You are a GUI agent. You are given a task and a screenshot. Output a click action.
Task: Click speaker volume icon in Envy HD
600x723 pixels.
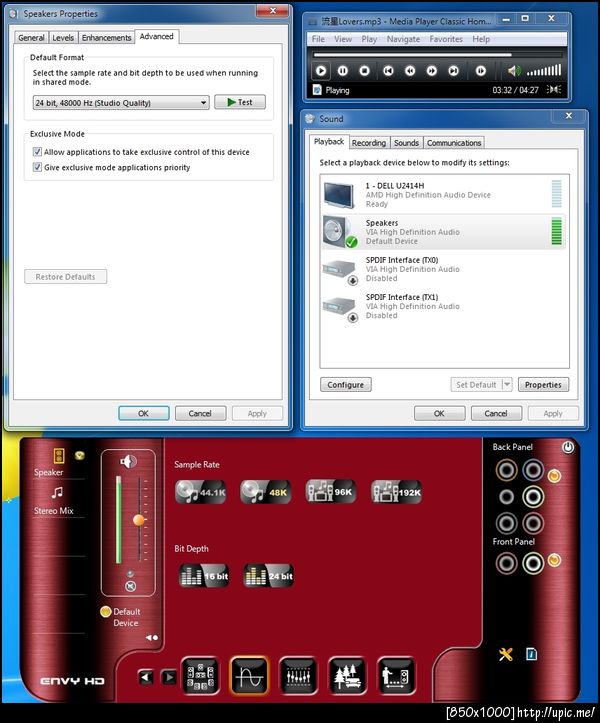[128, 461]
